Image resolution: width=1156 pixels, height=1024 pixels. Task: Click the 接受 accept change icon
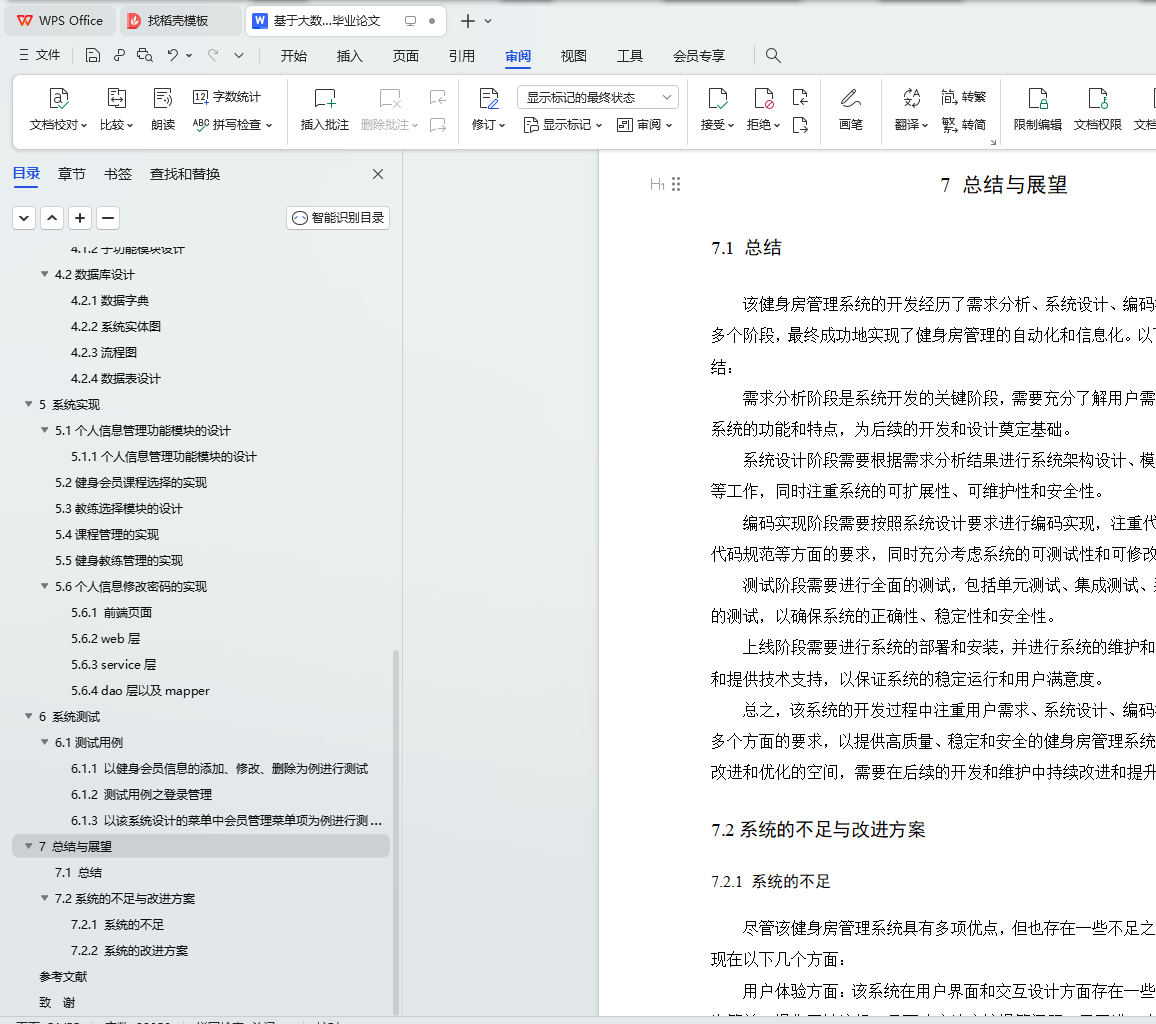coord(717,99)
